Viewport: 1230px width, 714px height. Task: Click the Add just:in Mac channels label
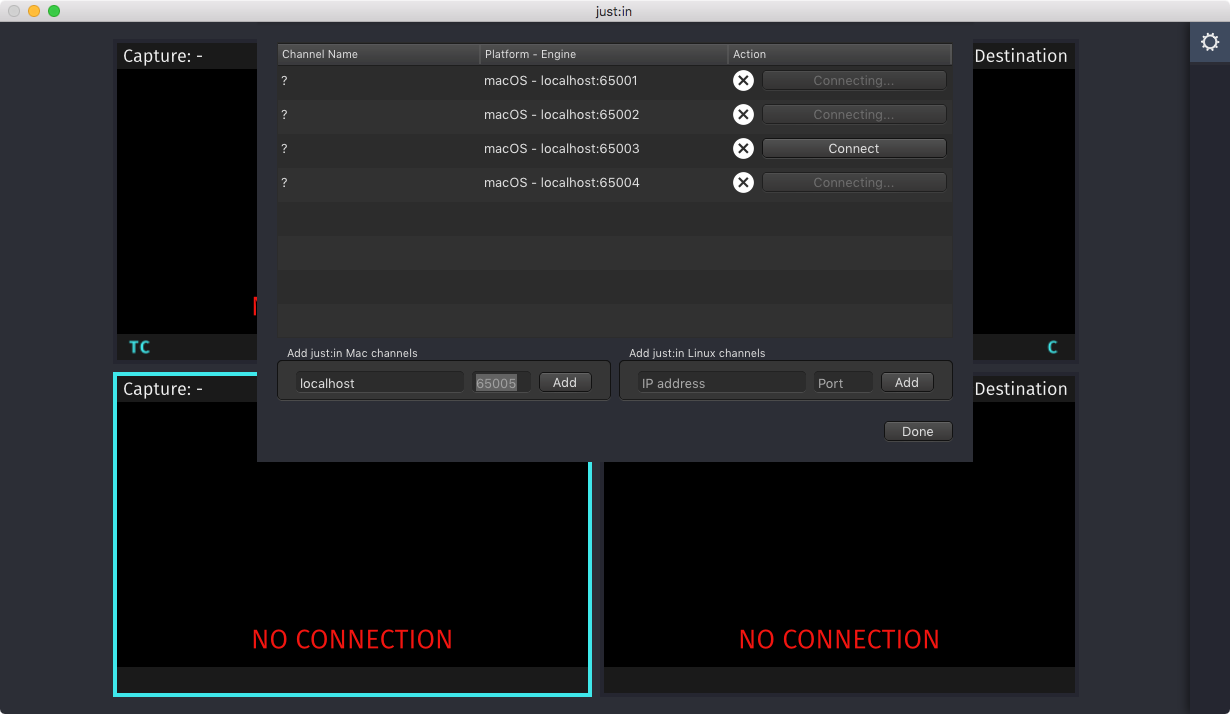click(352, 353)
